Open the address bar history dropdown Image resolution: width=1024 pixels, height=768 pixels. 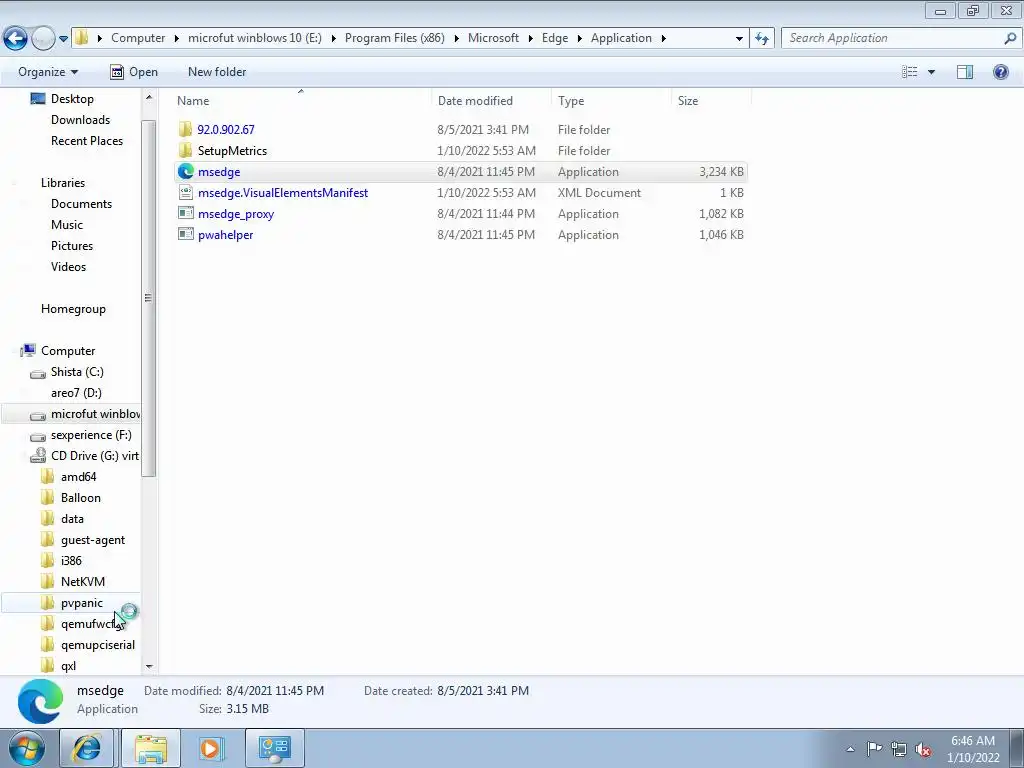click(739, 39)
